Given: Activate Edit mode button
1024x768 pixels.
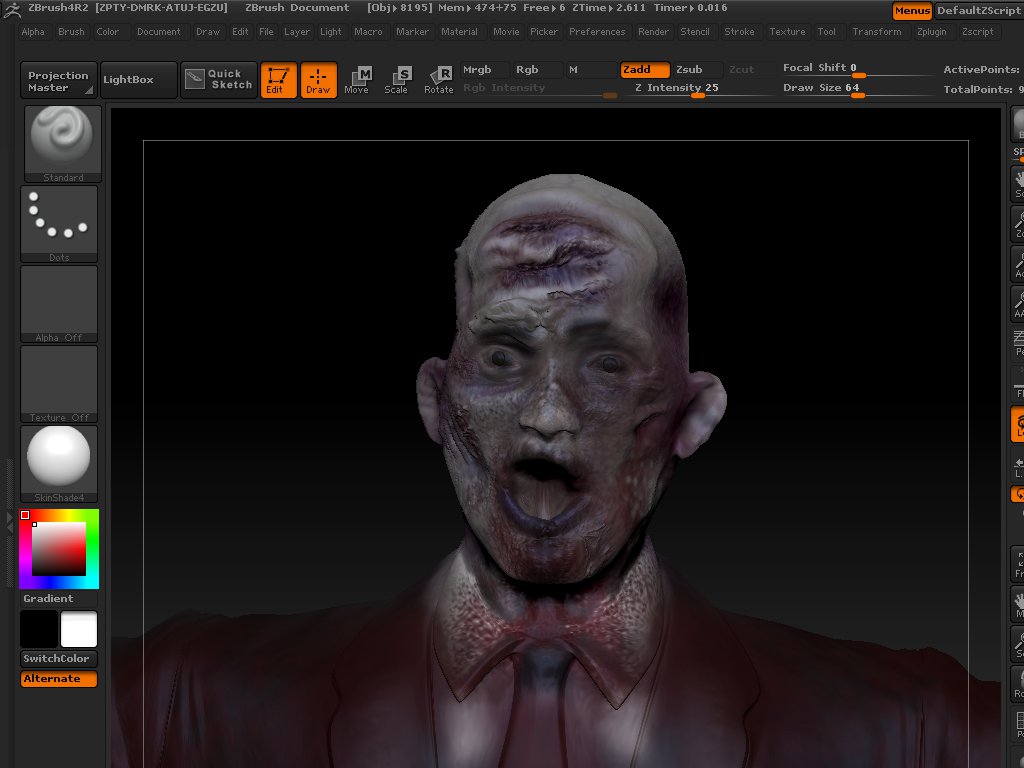Looking at the screenshot, I should pos(279,80).
